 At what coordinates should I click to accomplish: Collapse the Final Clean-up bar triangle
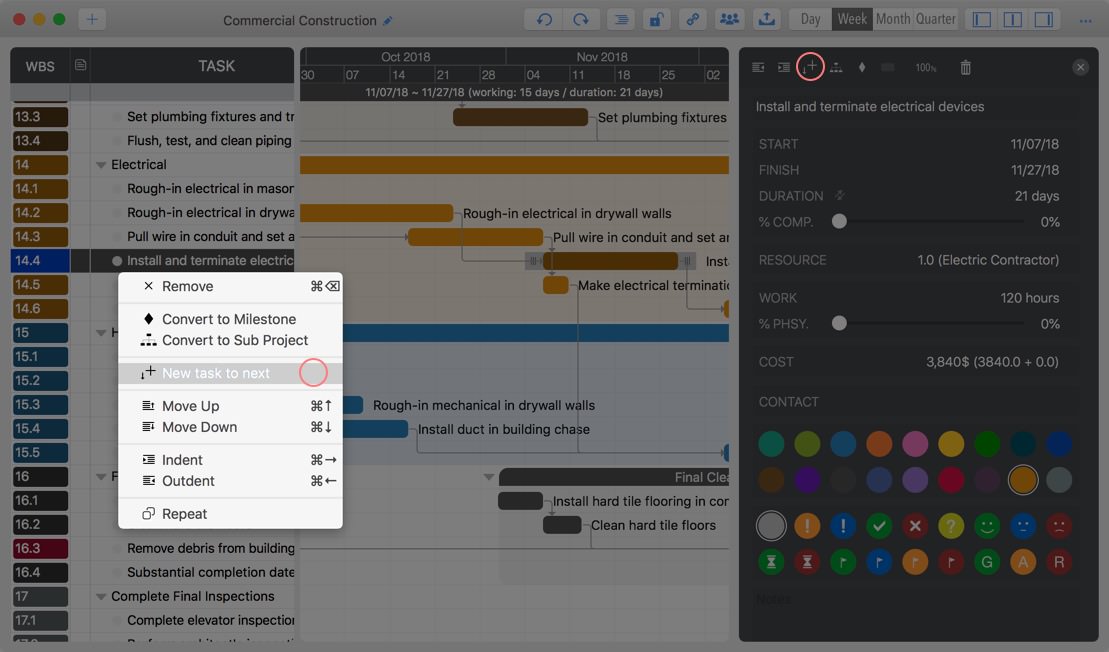click(489, 477)
